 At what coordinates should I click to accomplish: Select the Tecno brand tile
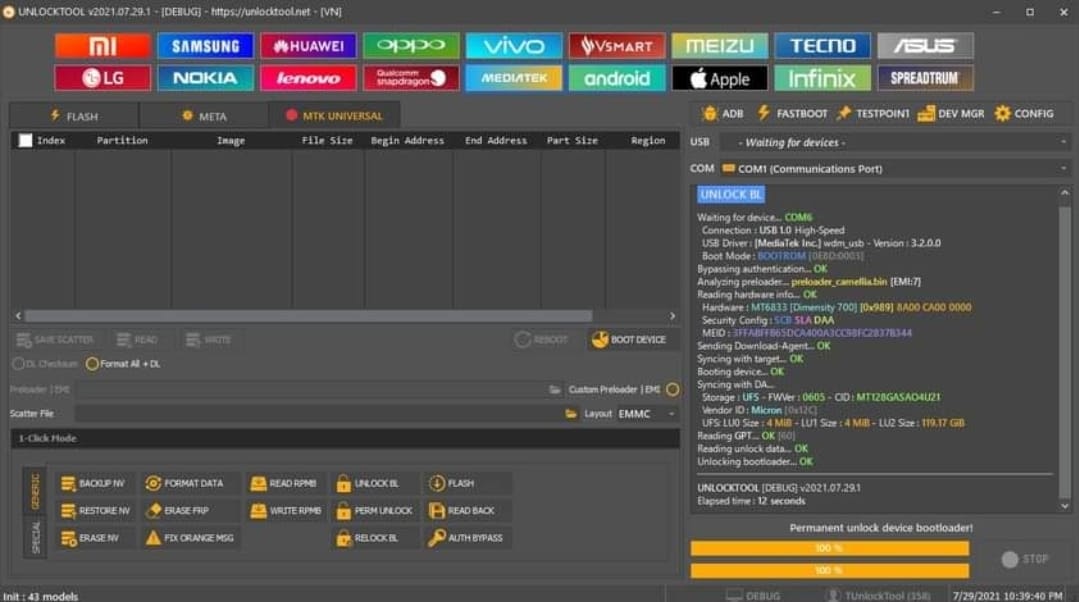click(x=822, y=46)
